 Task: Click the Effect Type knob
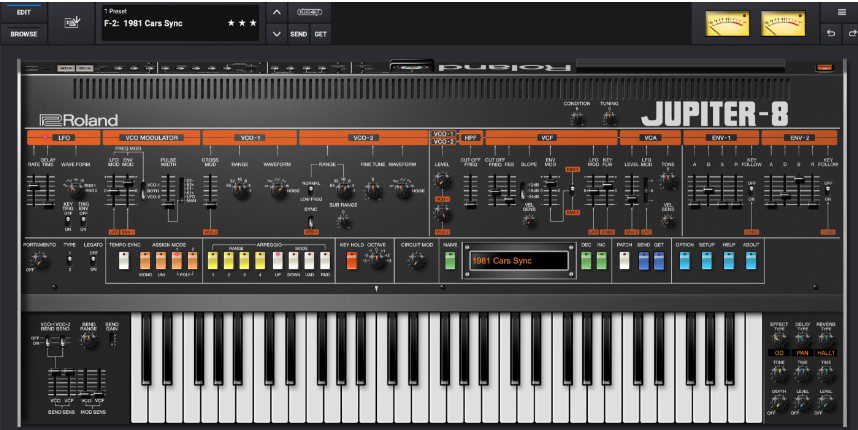click(x=779, y=340)
